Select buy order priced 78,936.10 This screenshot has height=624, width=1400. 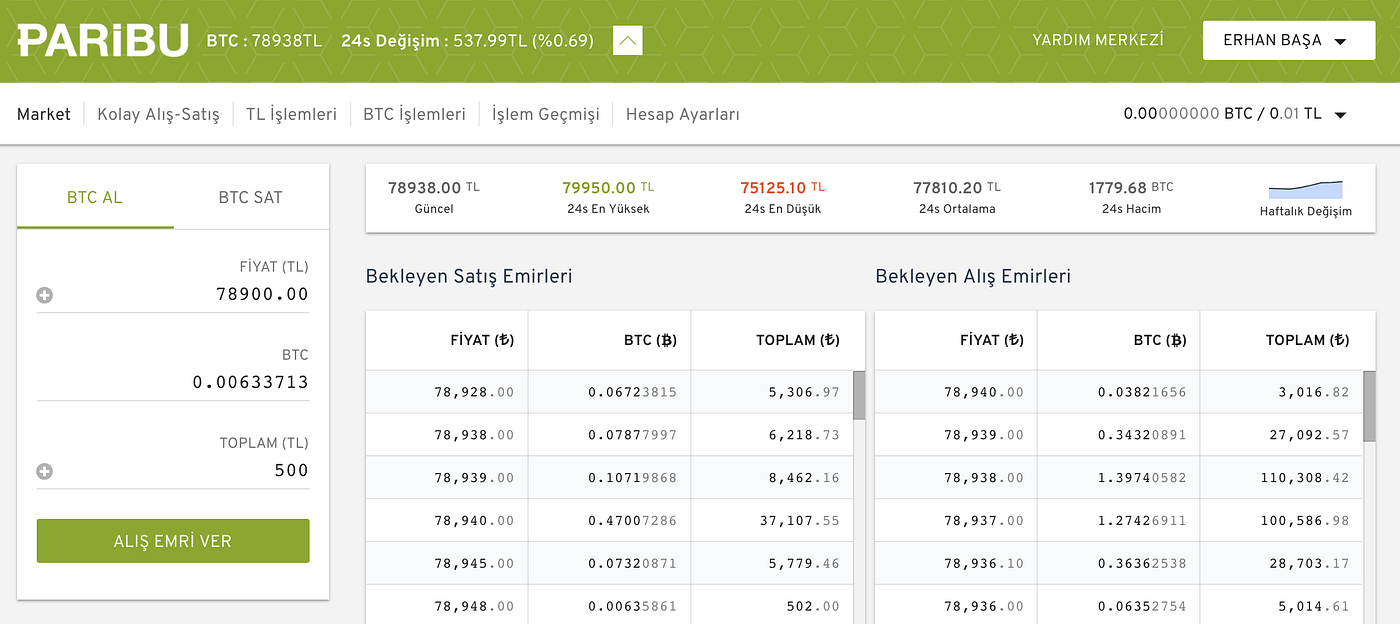[1119, 564]
